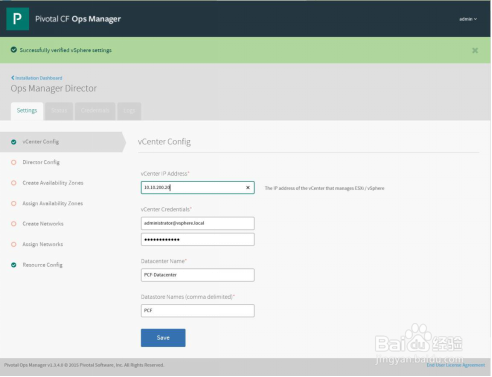Click the Ops Manager Director heading

tap(54, 88)
